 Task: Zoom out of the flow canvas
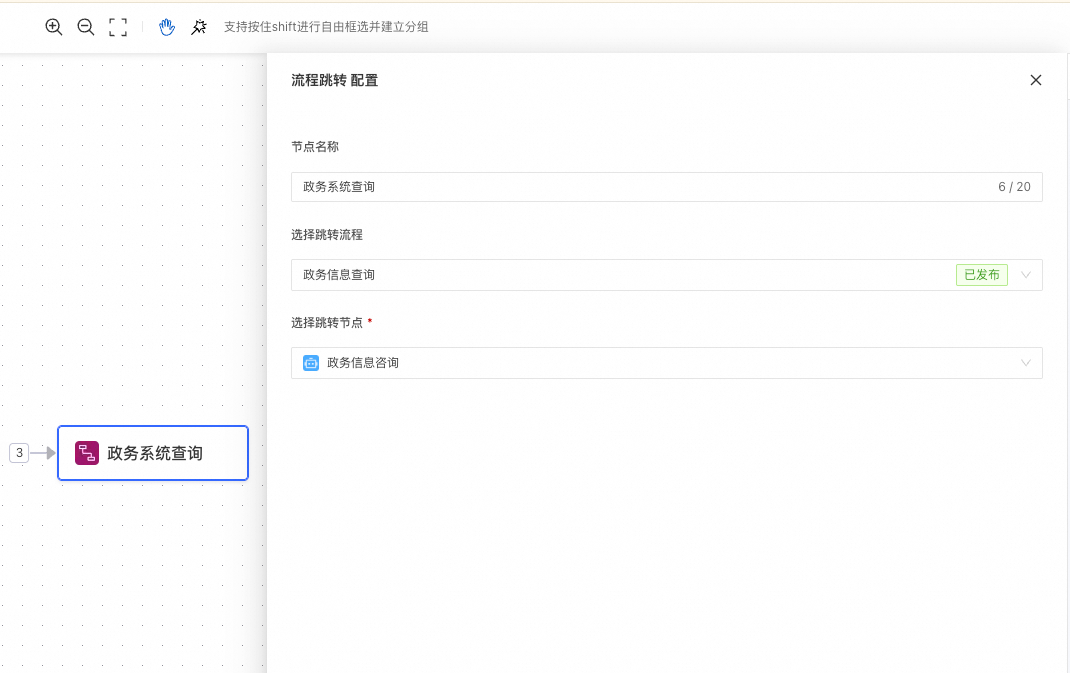(86, 27)
